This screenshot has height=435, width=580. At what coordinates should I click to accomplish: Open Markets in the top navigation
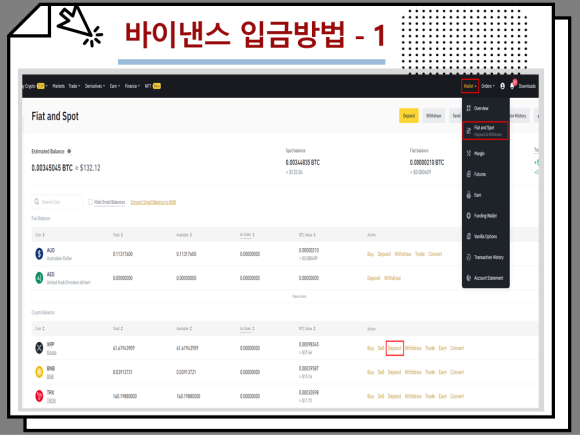tap(58, 86)
